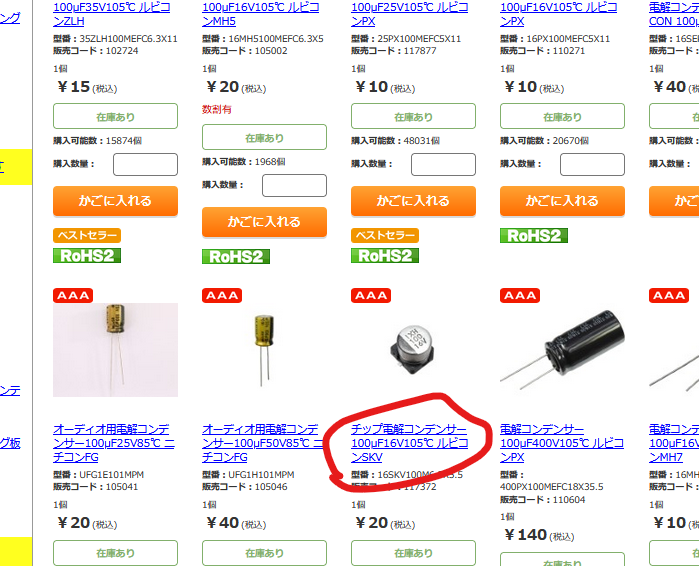699x566 pixels.
Task: Click the ベストセラー badge under 102724 item
Action: [x=87, y=235]
